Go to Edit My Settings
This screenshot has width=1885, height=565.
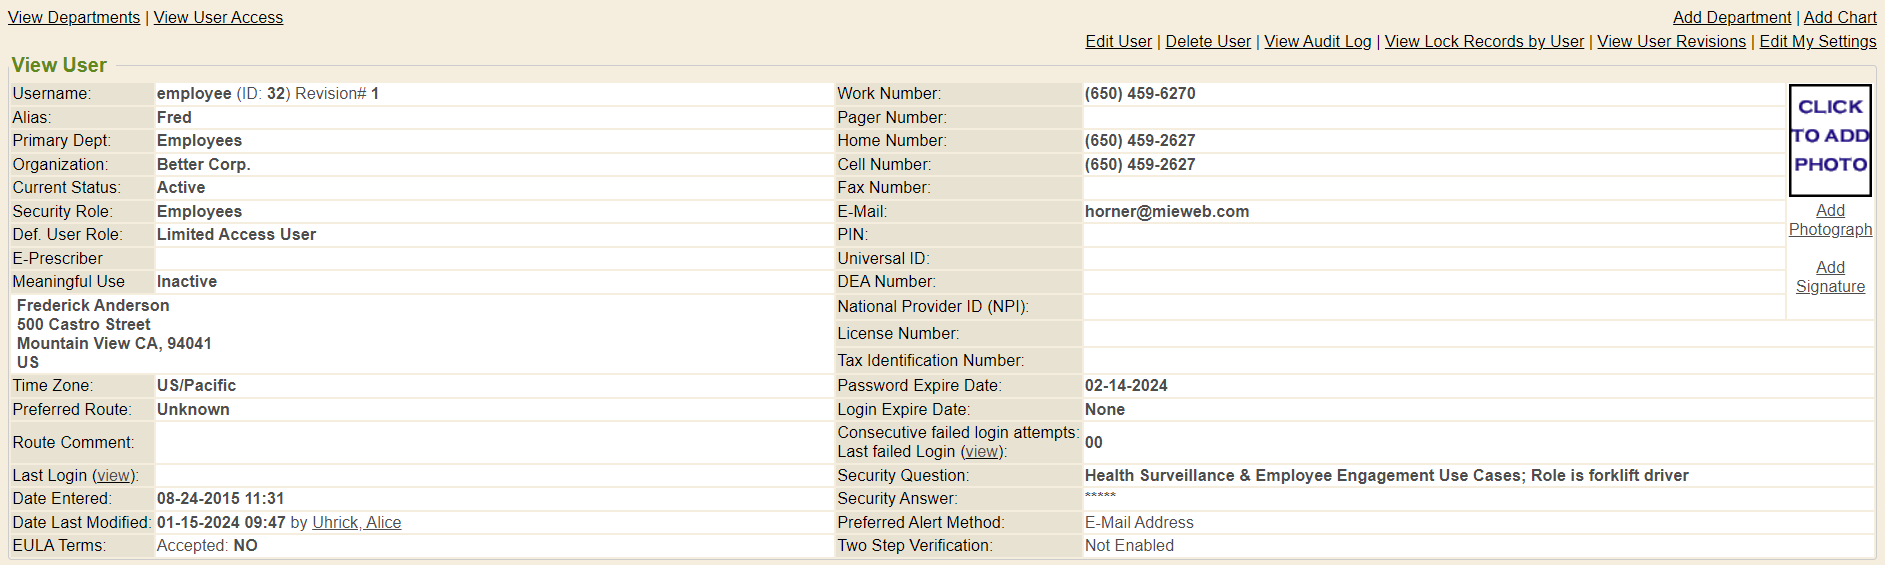click(1817, 42)
